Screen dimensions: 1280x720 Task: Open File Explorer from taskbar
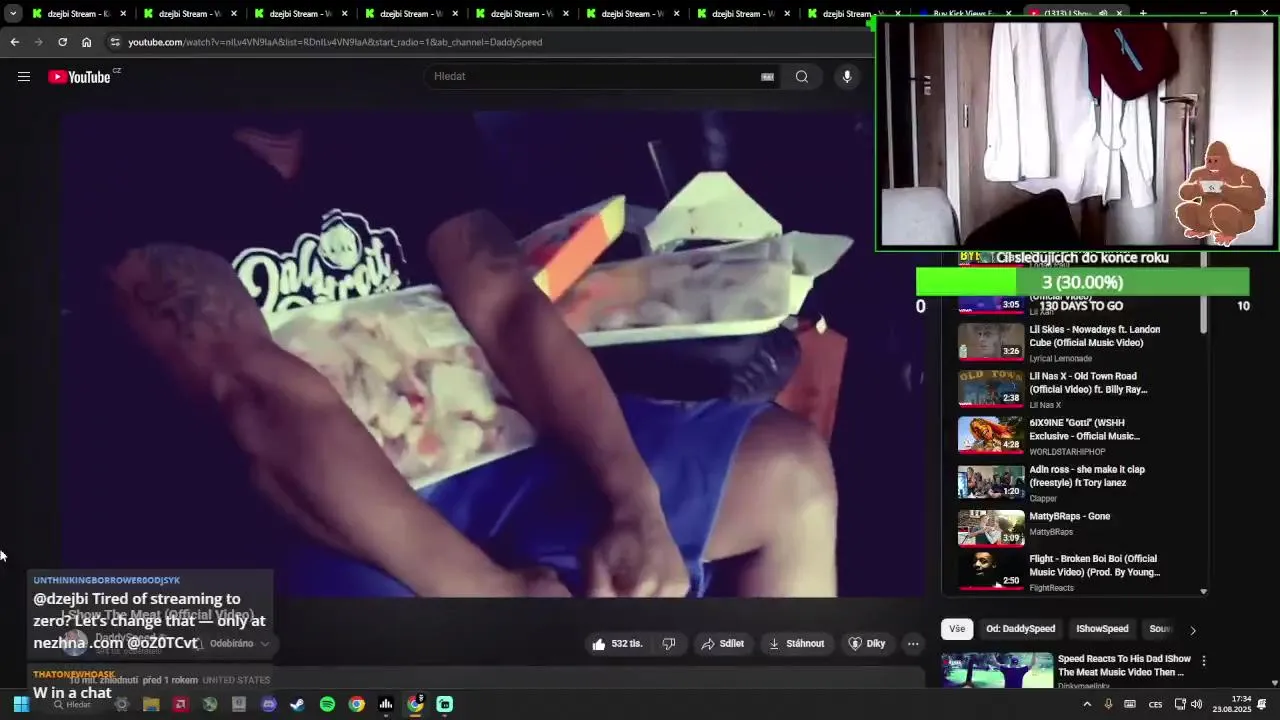(151, 704)
